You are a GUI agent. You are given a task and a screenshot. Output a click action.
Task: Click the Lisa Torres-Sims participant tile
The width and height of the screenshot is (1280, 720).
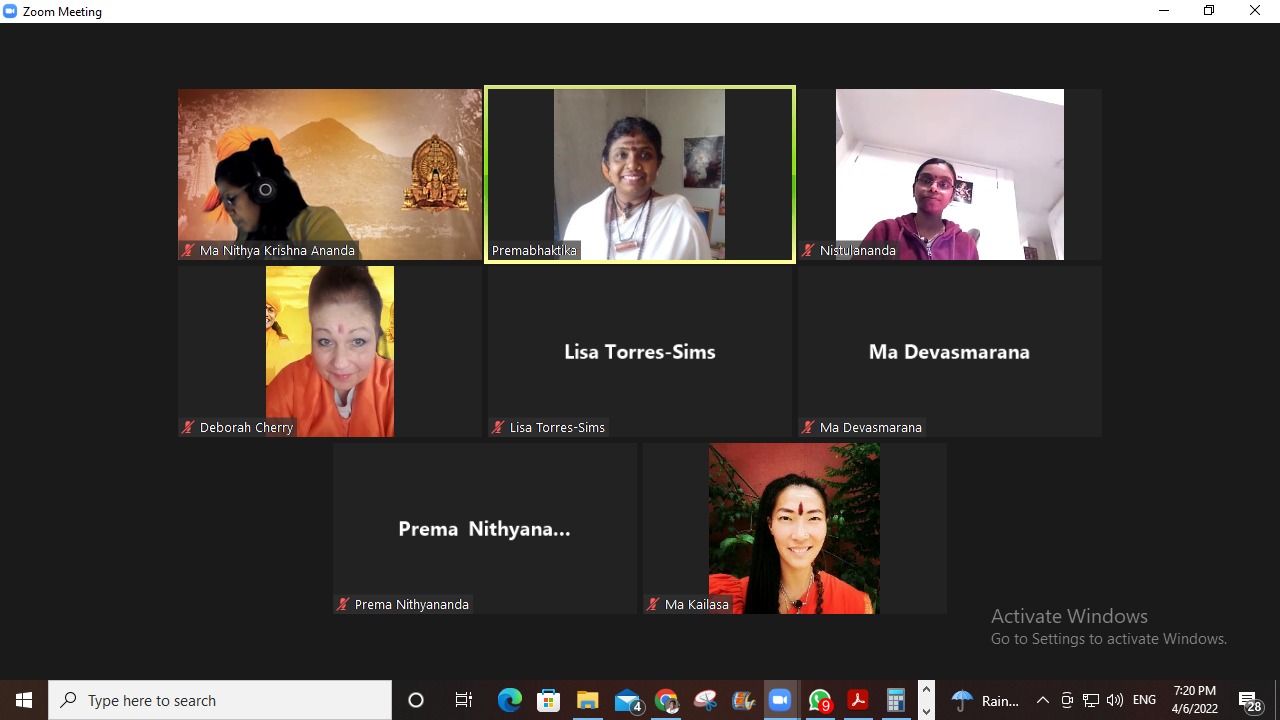(x=640, y=351)
